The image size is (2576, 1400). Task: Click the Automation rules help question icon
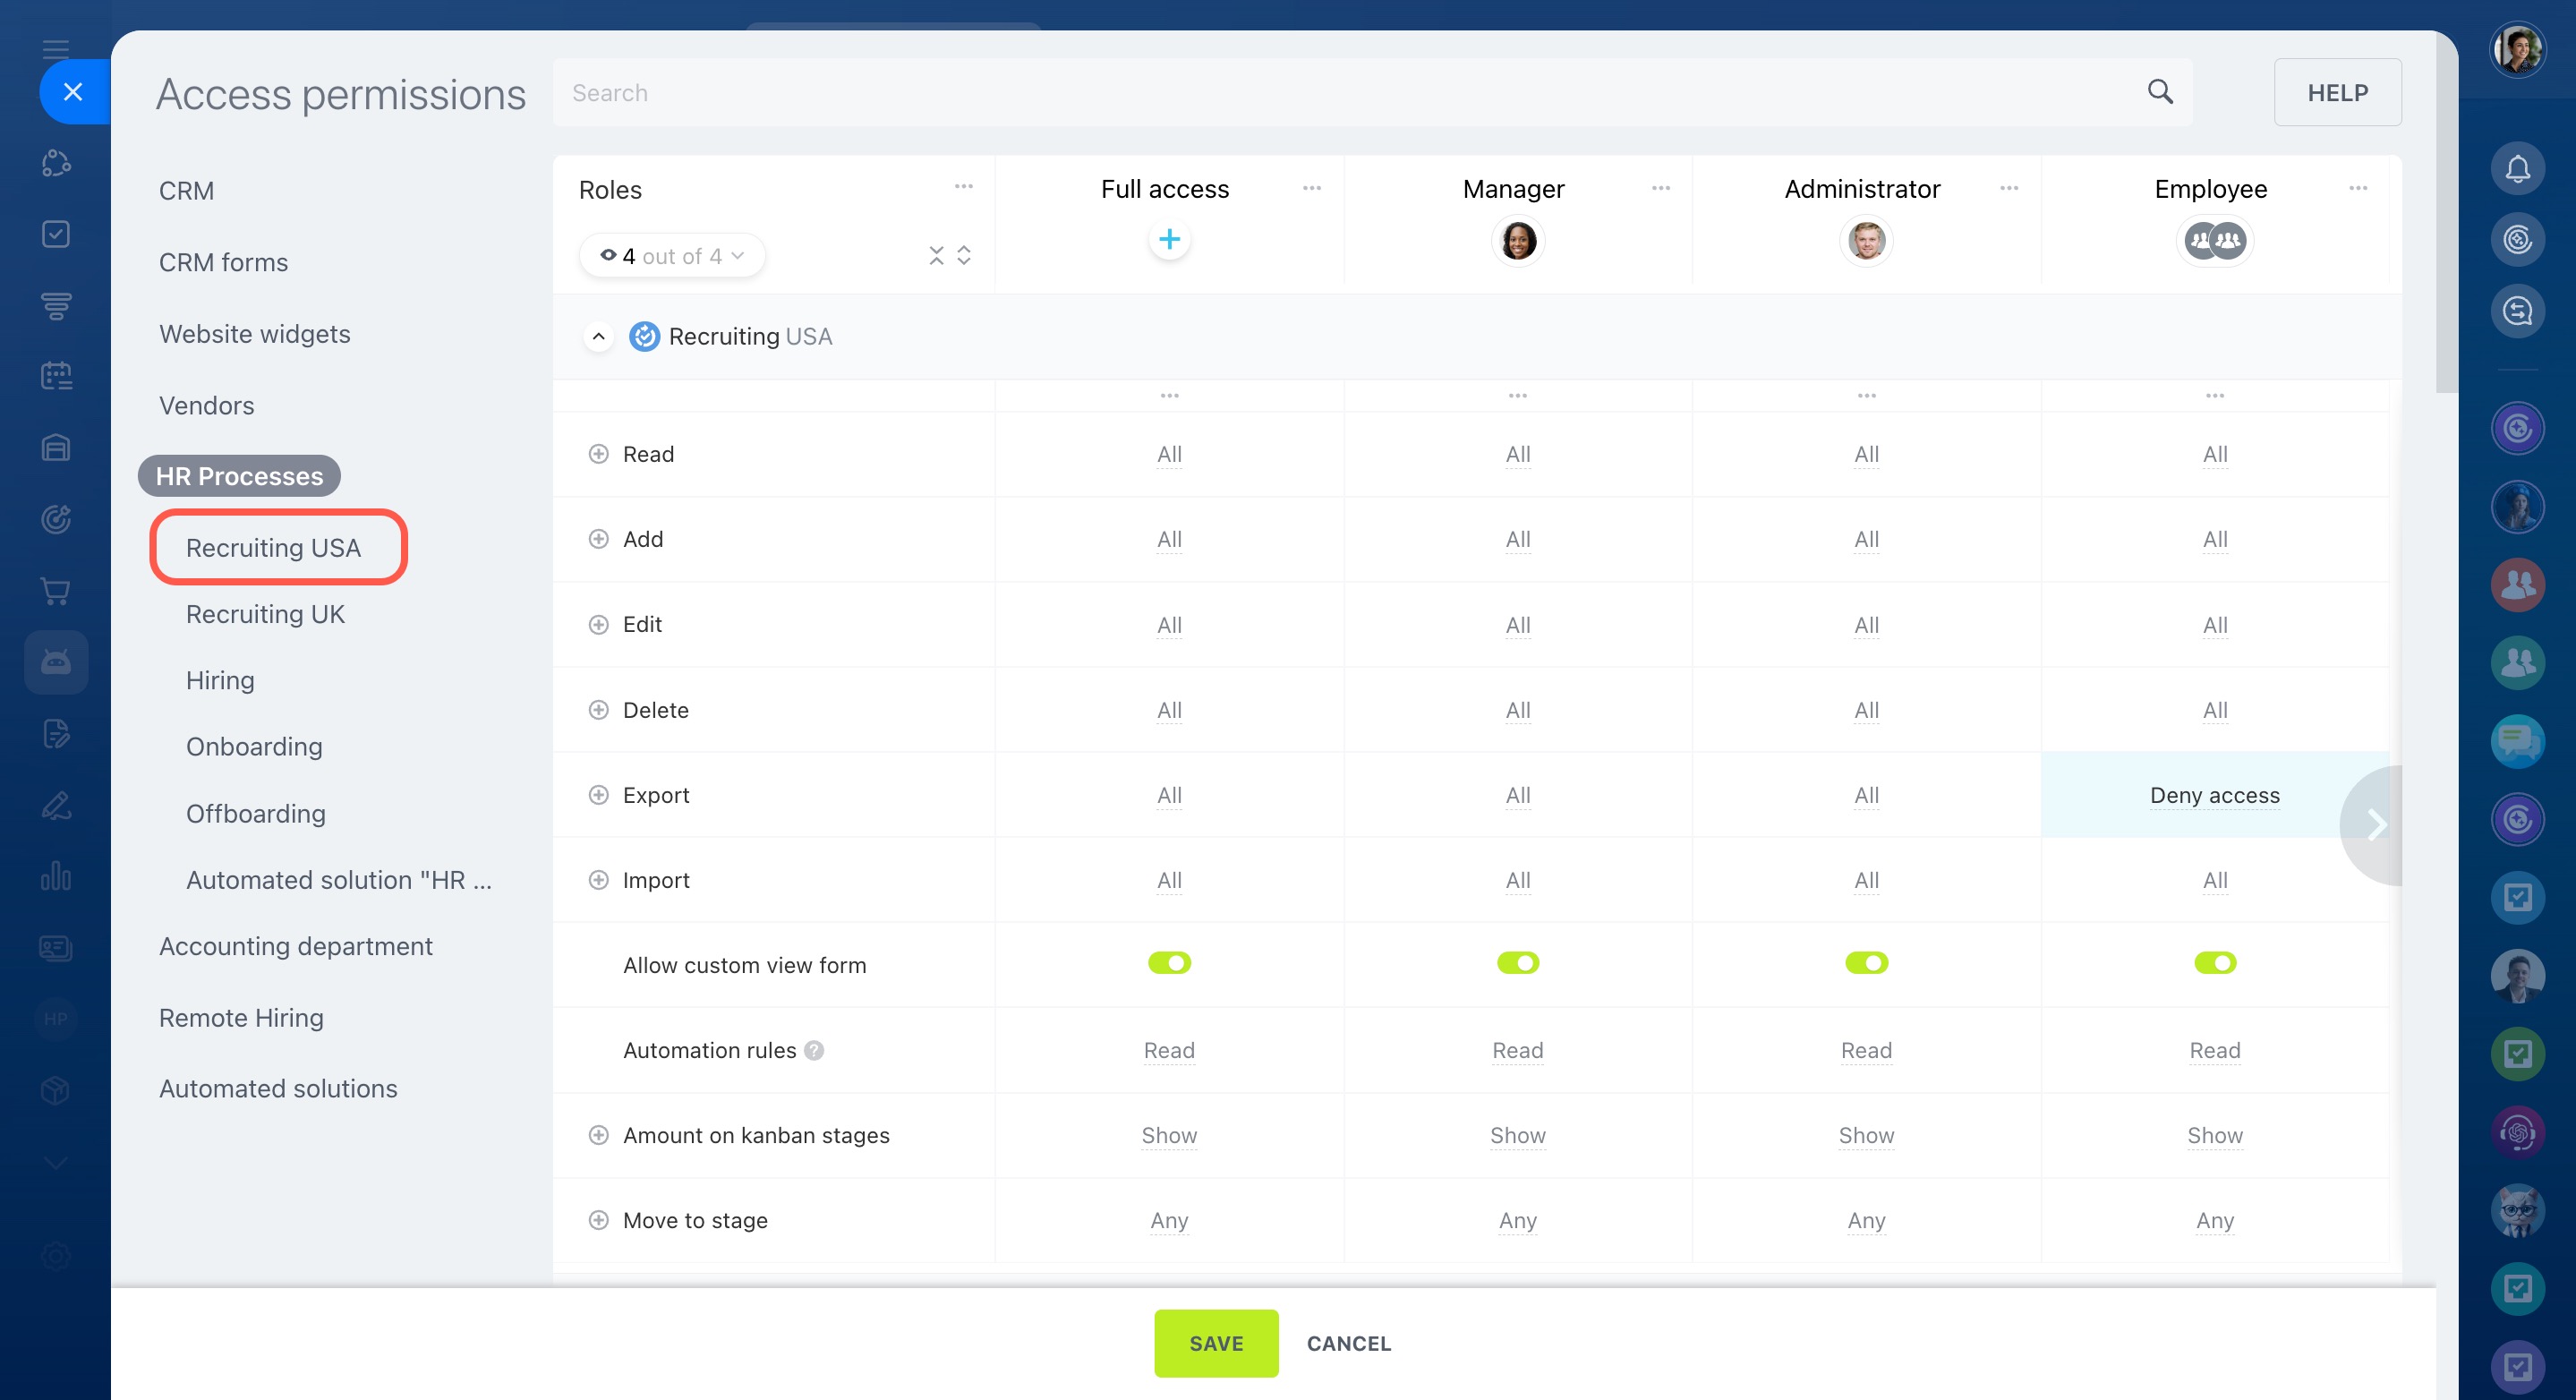pyautogui.click(x=814, y=1050)
